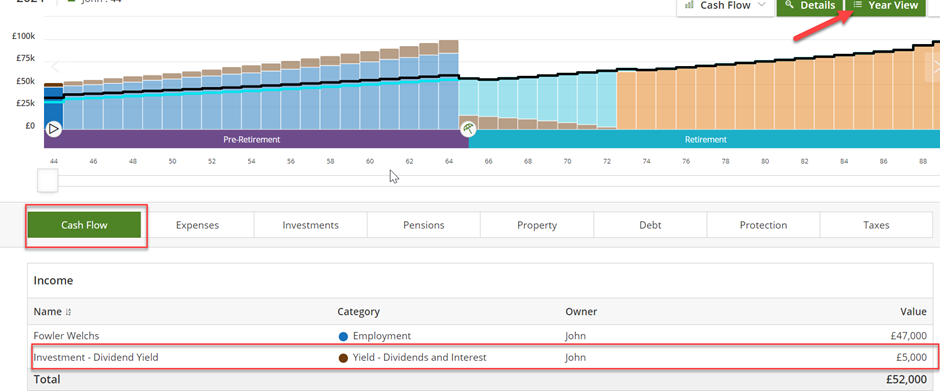940x391 pixels.
Task: Switch to Year View
Action: coord(886,5)
